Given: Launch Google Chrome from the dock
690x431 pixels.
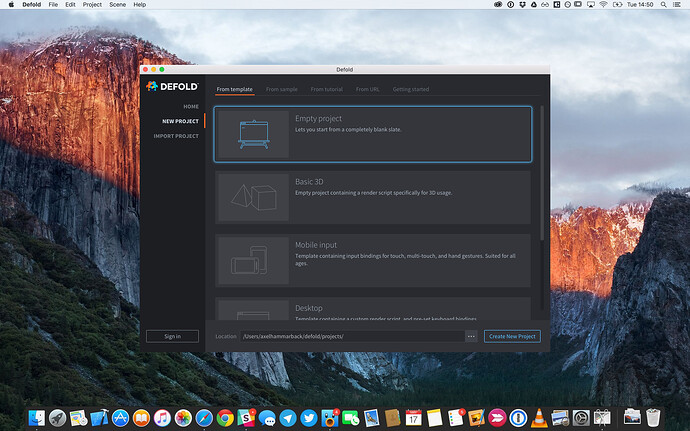Looking at the screenshot, I should 226,416.
